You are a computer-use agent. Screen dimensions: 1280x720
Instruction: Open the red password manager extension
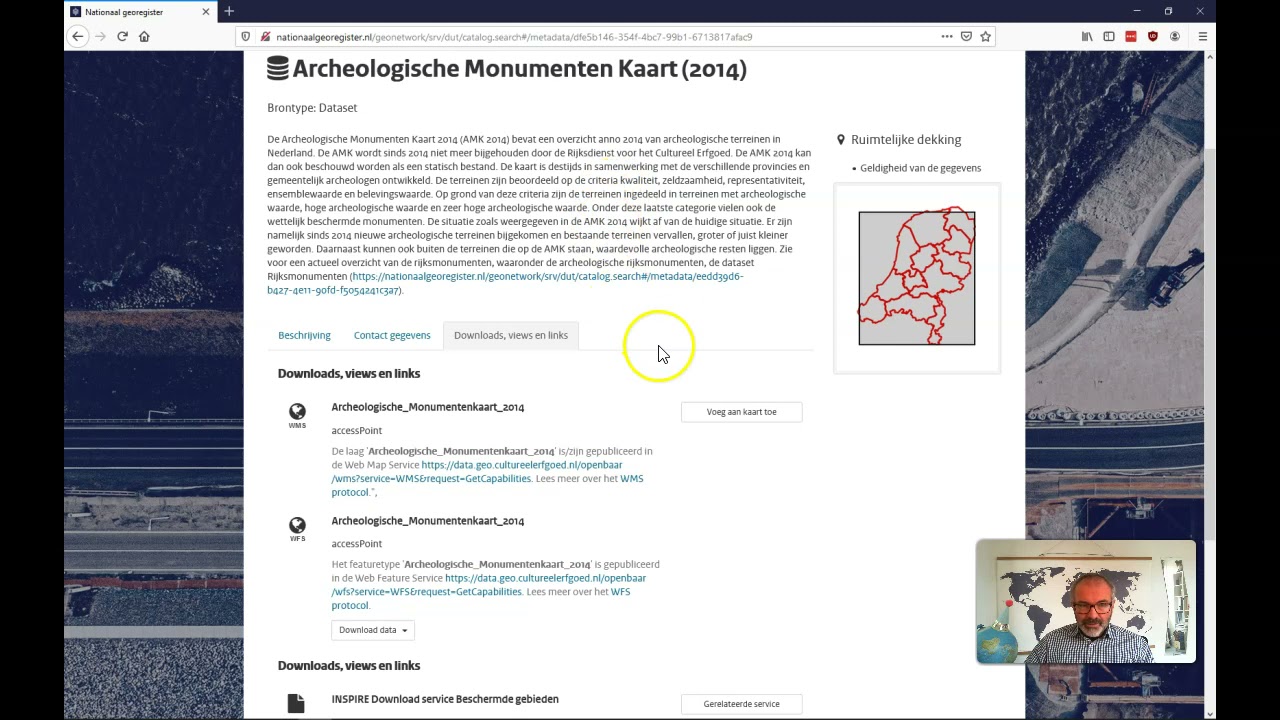[x=1131, y=36]
